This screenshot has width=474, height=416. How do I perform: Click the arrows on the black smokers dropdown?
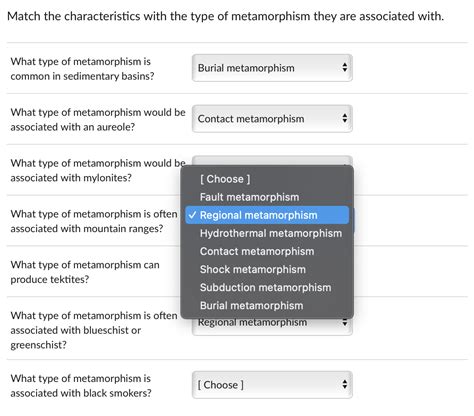click(345, 385)
